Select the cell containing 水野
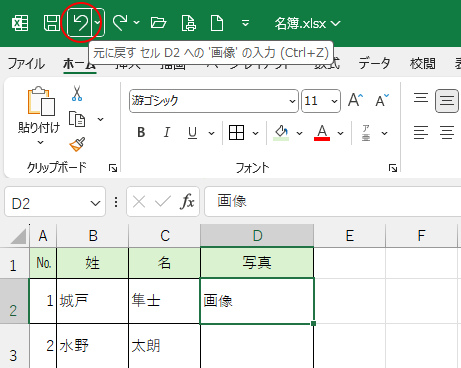 coord(93,346)
